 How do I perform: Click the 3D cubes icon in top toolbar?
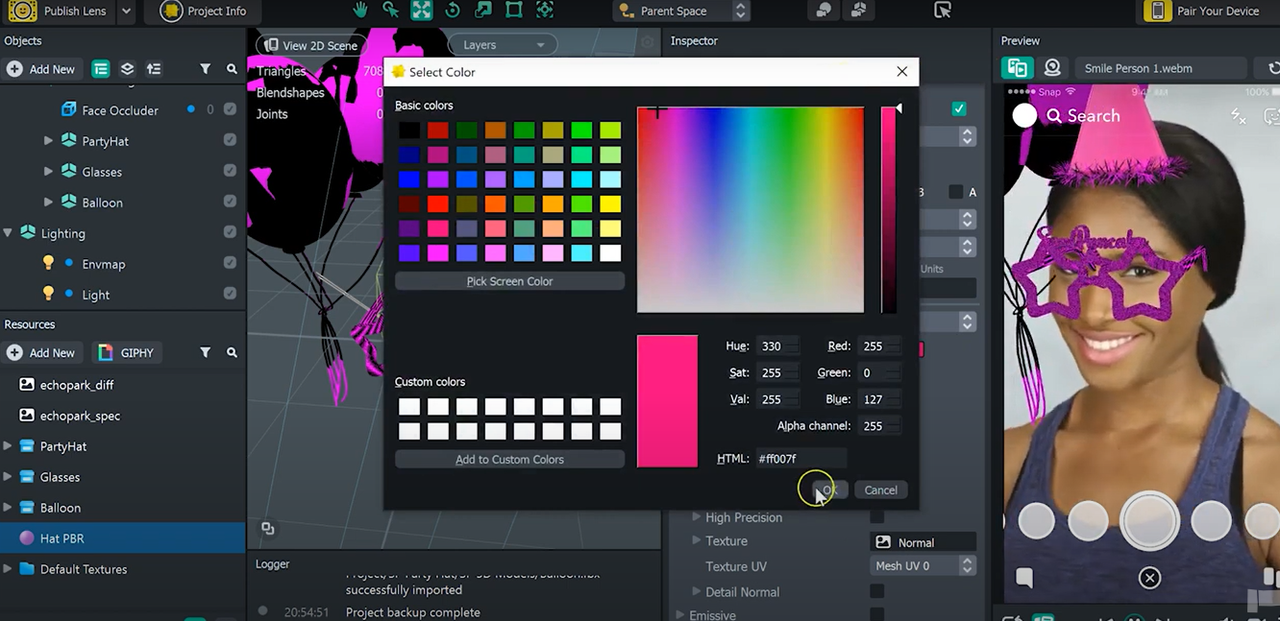coord(858,10)
